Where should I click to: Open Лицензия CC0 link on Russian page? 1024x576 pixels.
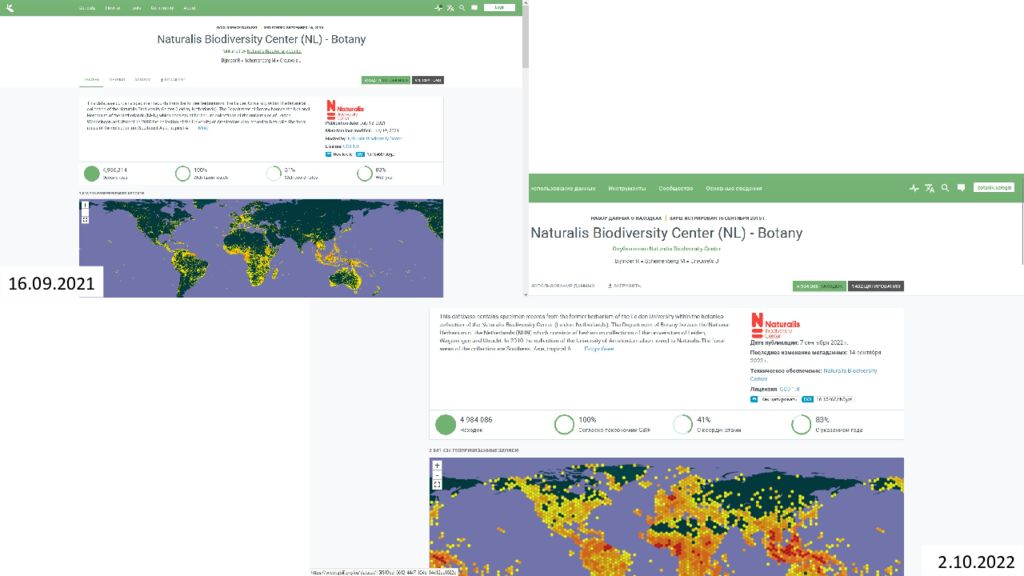pyautogui.click(x=790, y=389)
